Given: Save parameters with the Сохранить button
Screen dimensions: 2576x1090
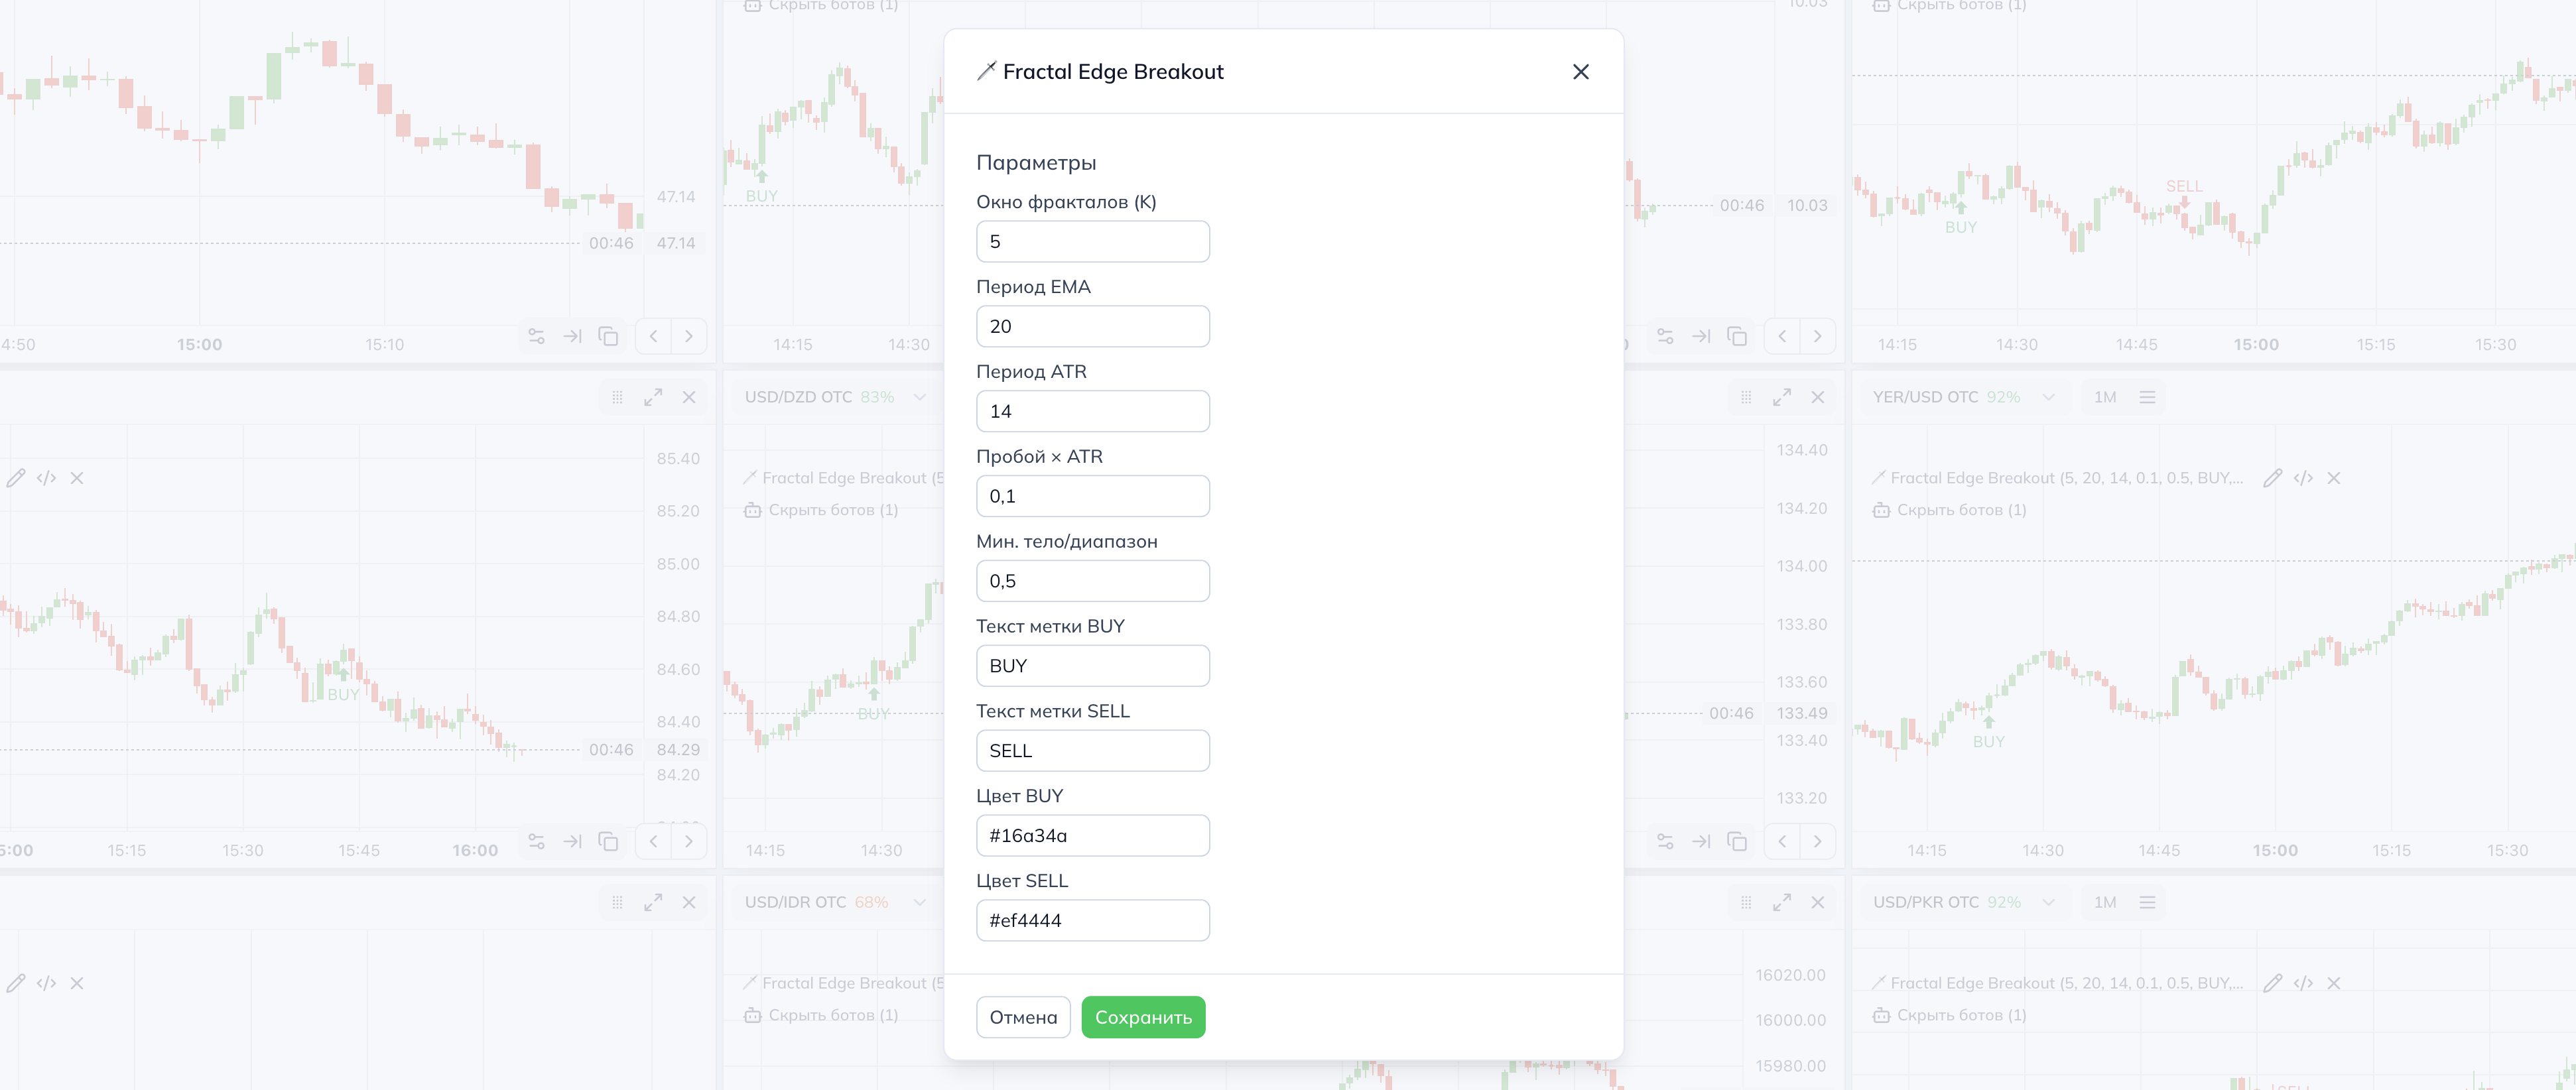Looking at the screenshot, I should 1143,1017.
